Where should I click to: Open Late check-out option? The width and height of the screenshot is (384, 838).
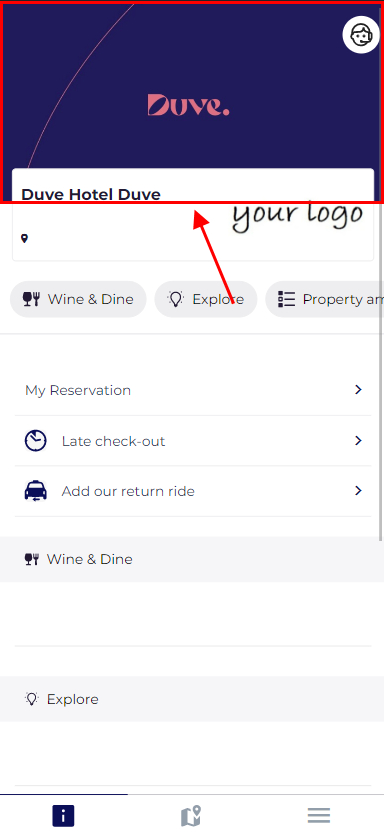coord(193,441)
